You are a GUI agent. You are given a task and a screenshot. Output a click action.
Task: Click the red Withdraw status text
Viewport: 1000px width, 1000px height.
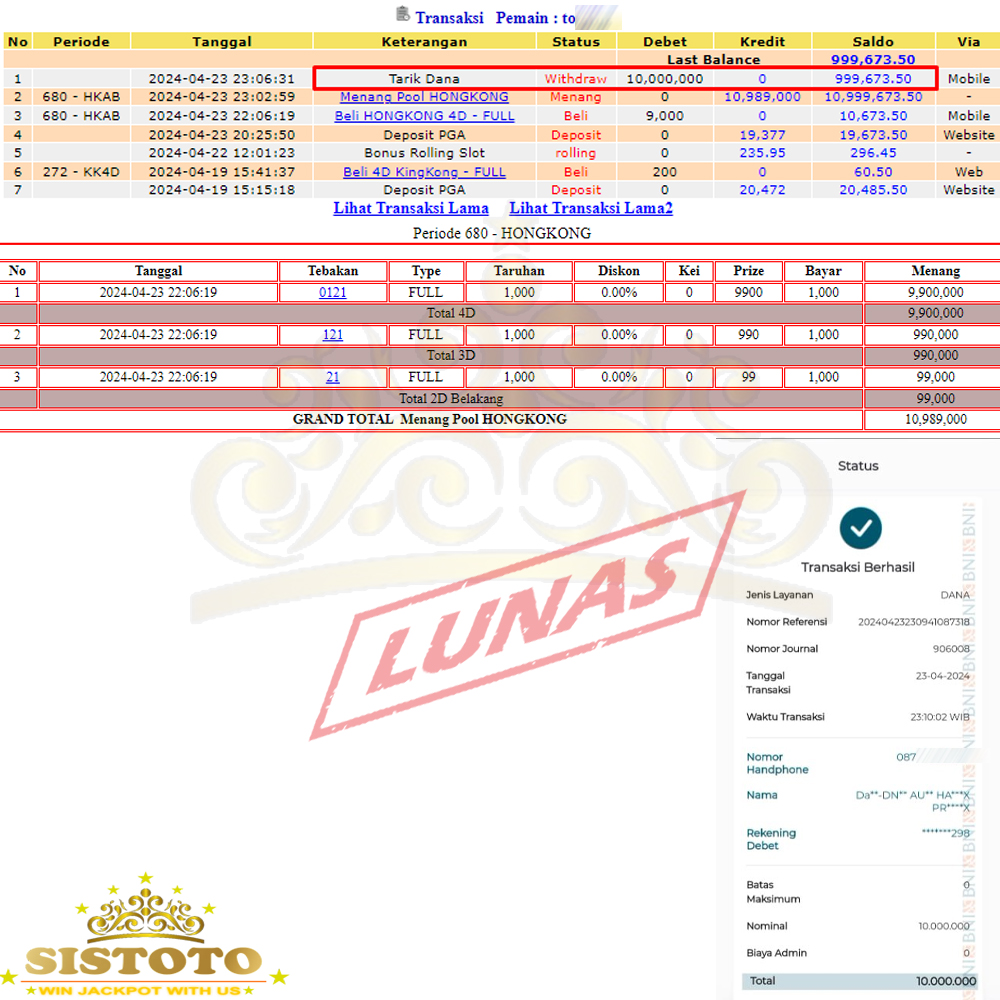click(x=575, y=79)
